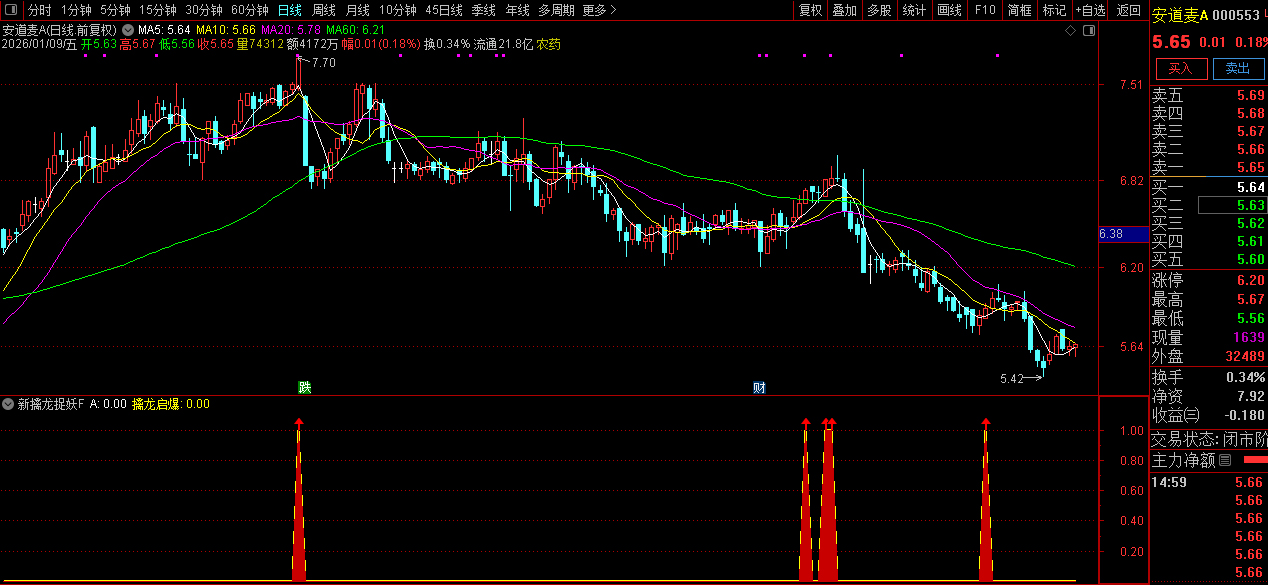Select the 60分钟 period
The image size is (1268, 585).
(x=250, y=10)
